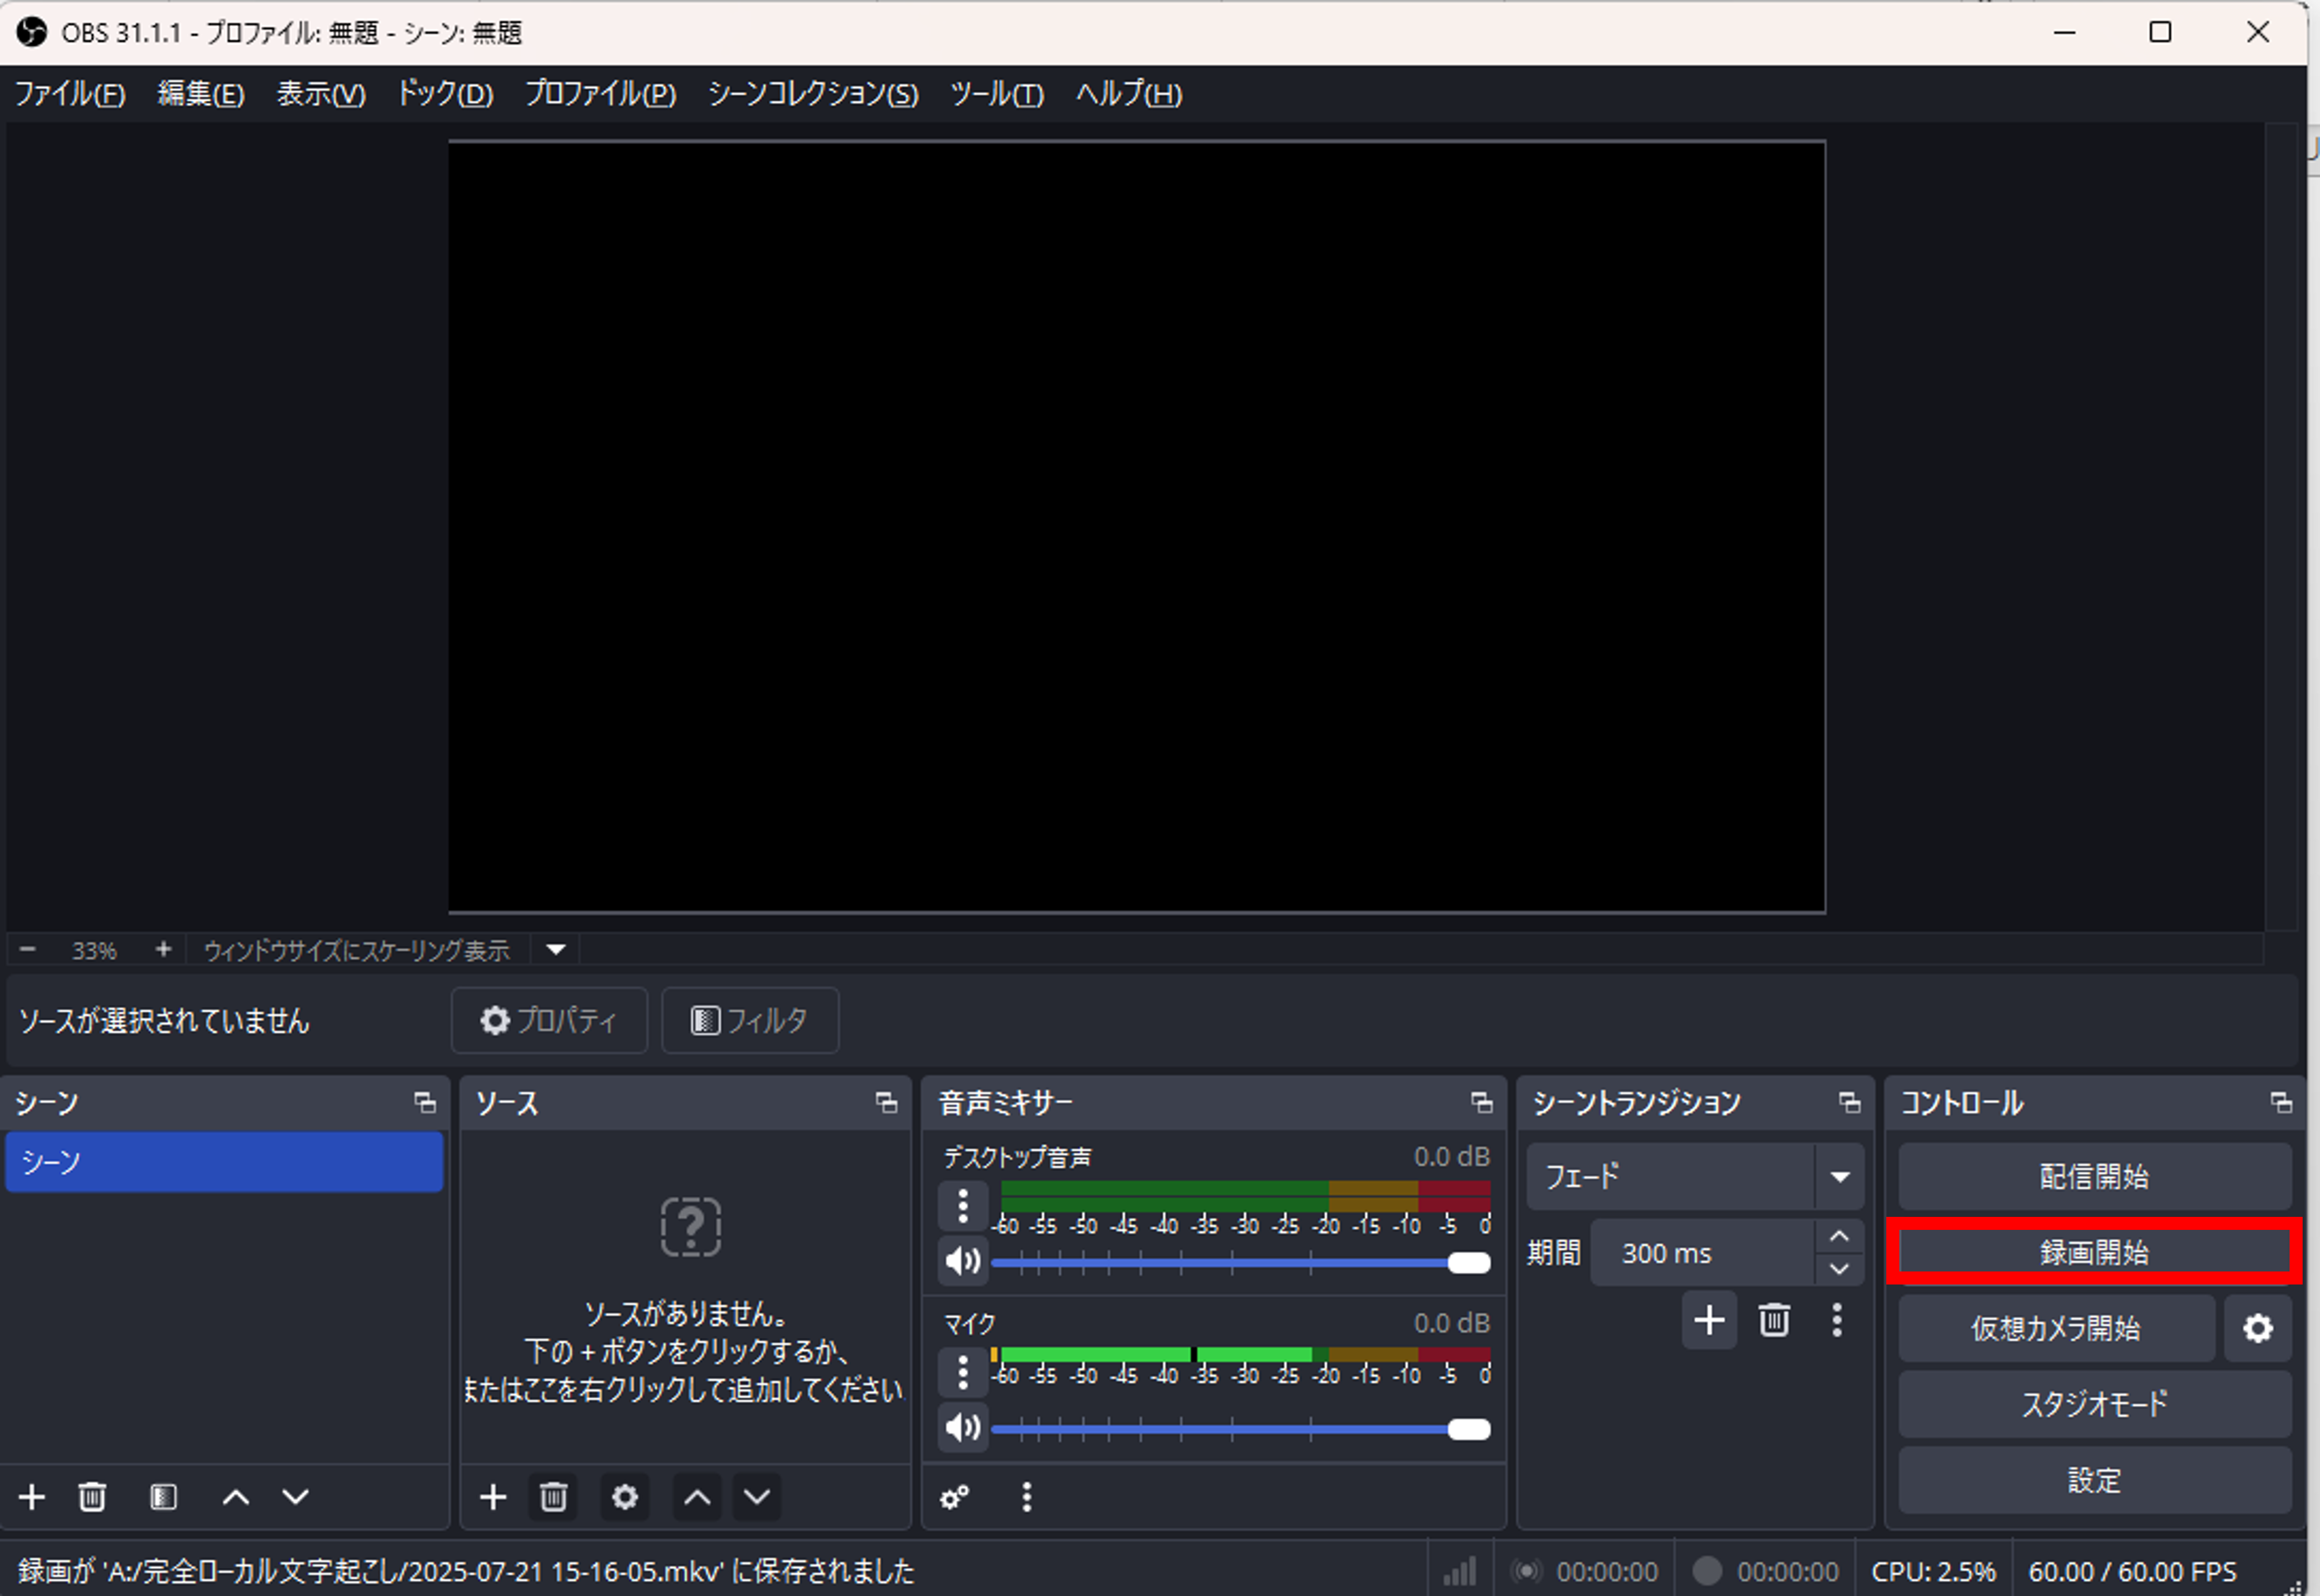Open scene filters icon in Scenes dock
The image size is (2320, 1596).
163,1497
